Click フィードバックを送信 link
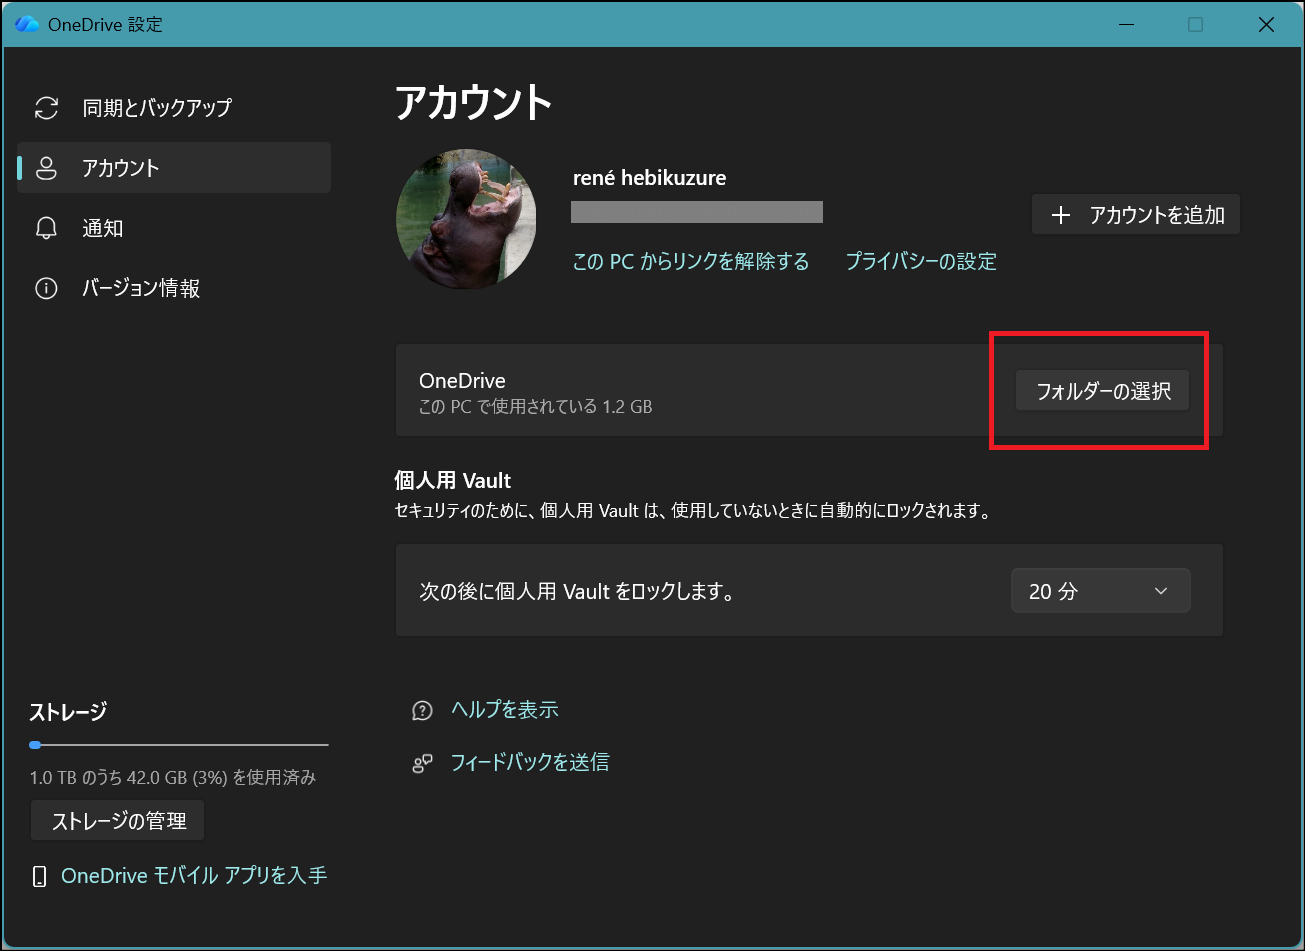 [530, 763]
